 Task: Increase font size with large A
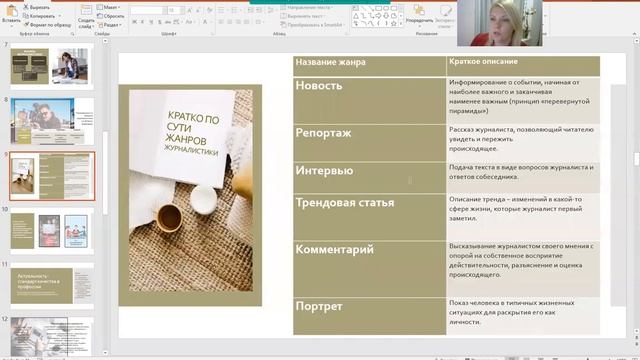pyautogui.click(x=190, y=10)
